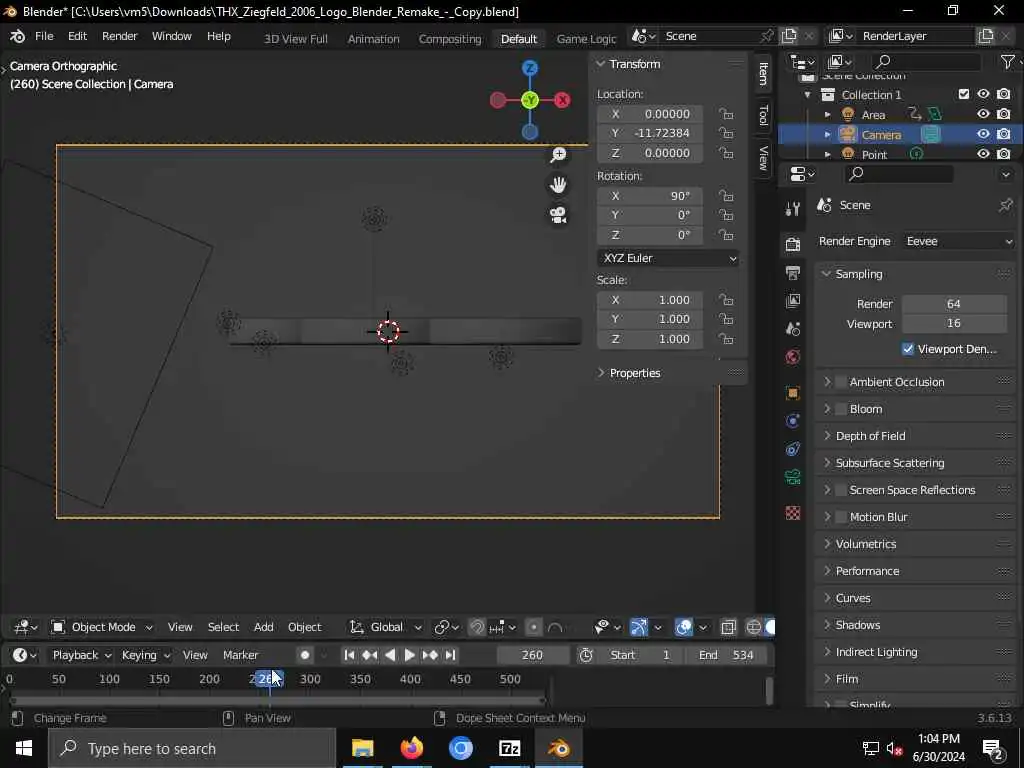This screenshot has height=768, width=1024.
Task: Open the Object Constraints properties icon
Action: tap(793, 449)
